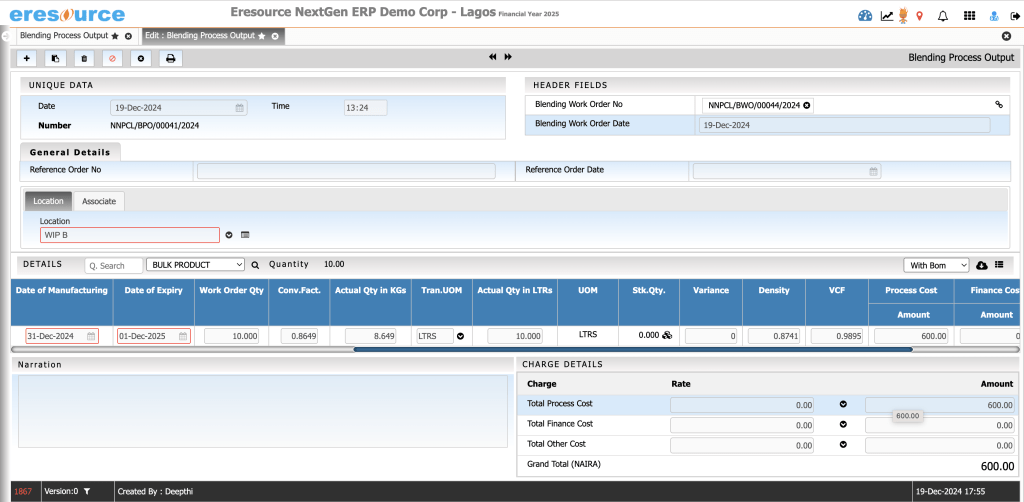Go to the next record arrows
Viewport: 1024px width, 502px height.
tap(508, 58)
